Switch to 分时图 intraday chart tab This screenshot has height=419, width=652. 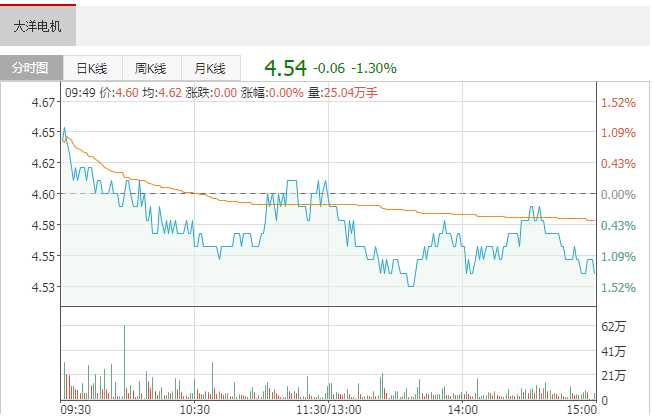[31, 68]
